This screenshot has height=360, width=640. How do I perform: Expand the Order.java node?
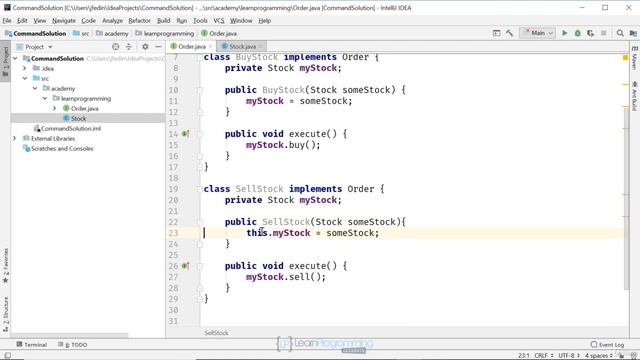tap(55, 108)
